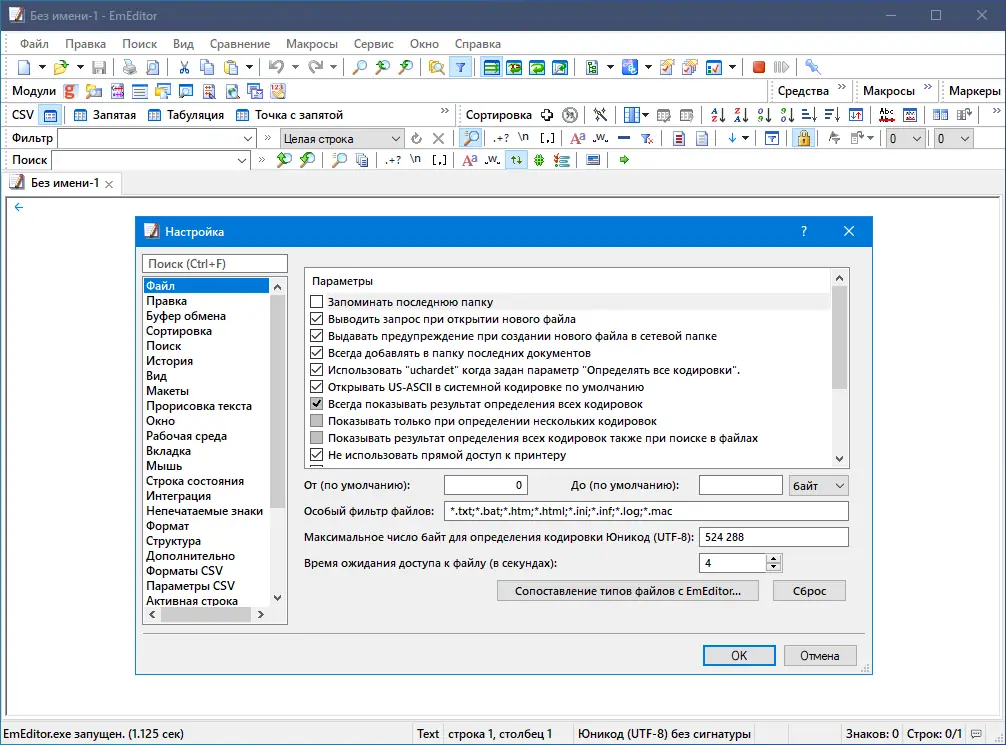
Task: Check Запоминать последнюю папку
Action: click(x=316, y=302)
